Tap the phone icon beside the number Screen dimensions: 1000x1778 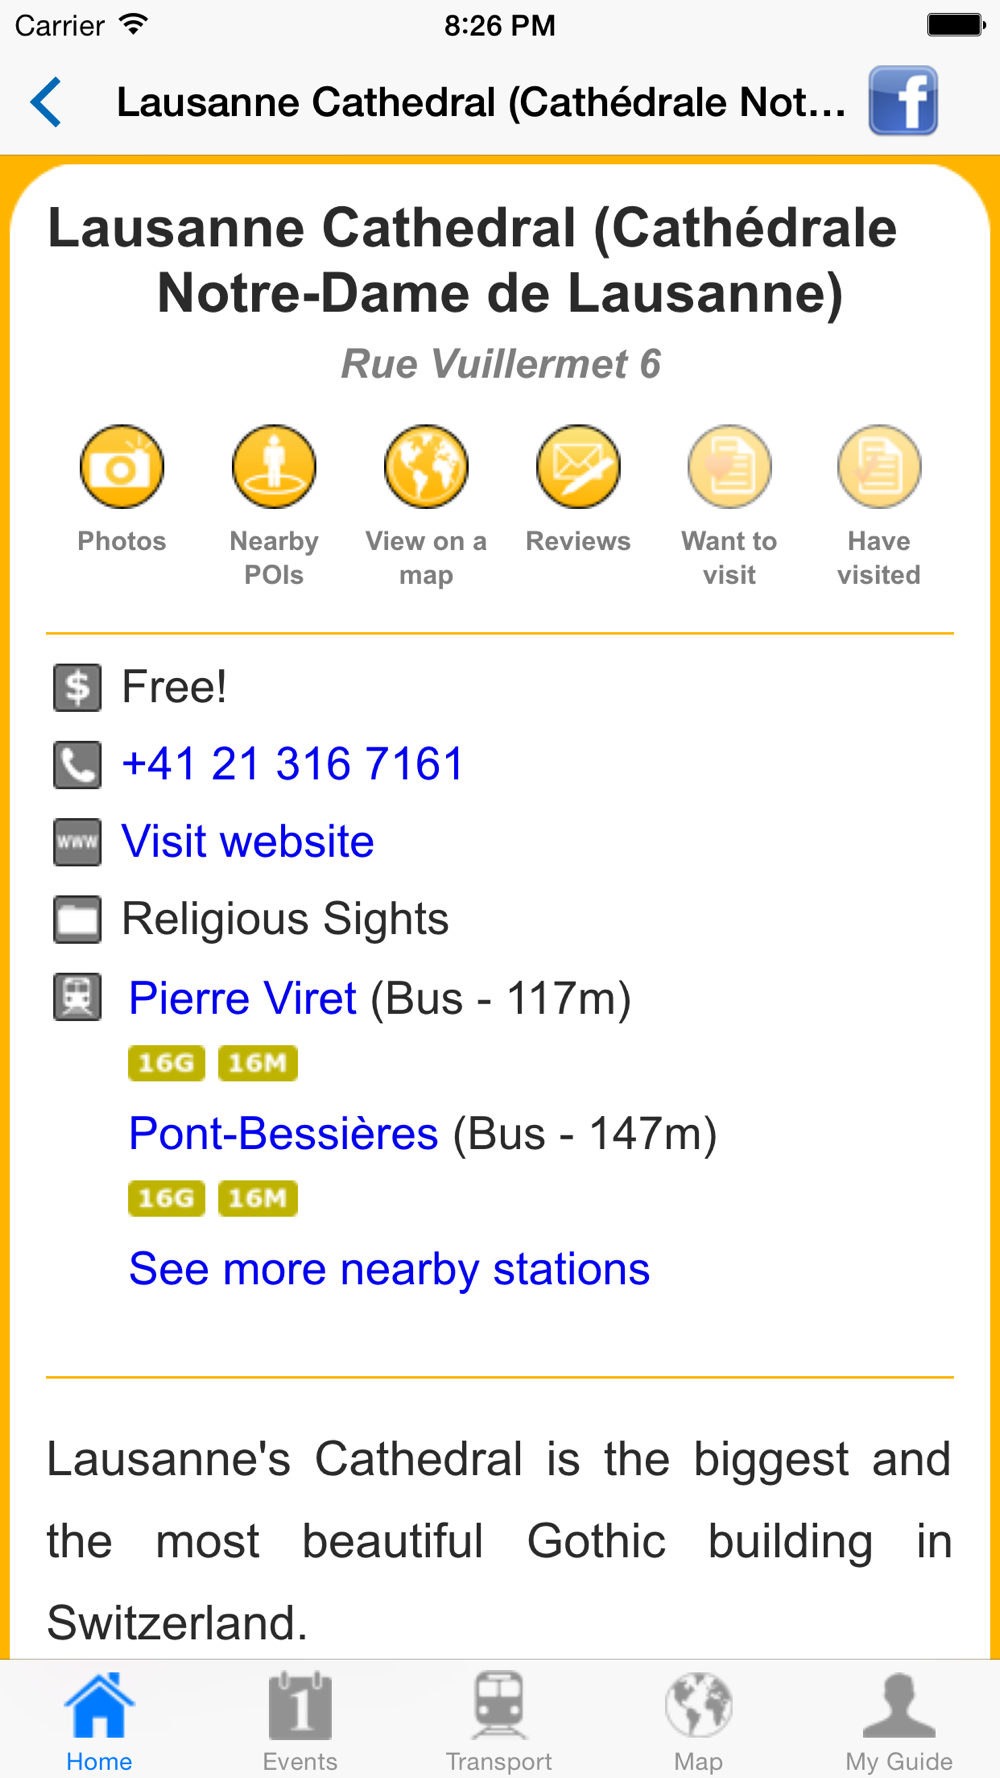point(77,765)
